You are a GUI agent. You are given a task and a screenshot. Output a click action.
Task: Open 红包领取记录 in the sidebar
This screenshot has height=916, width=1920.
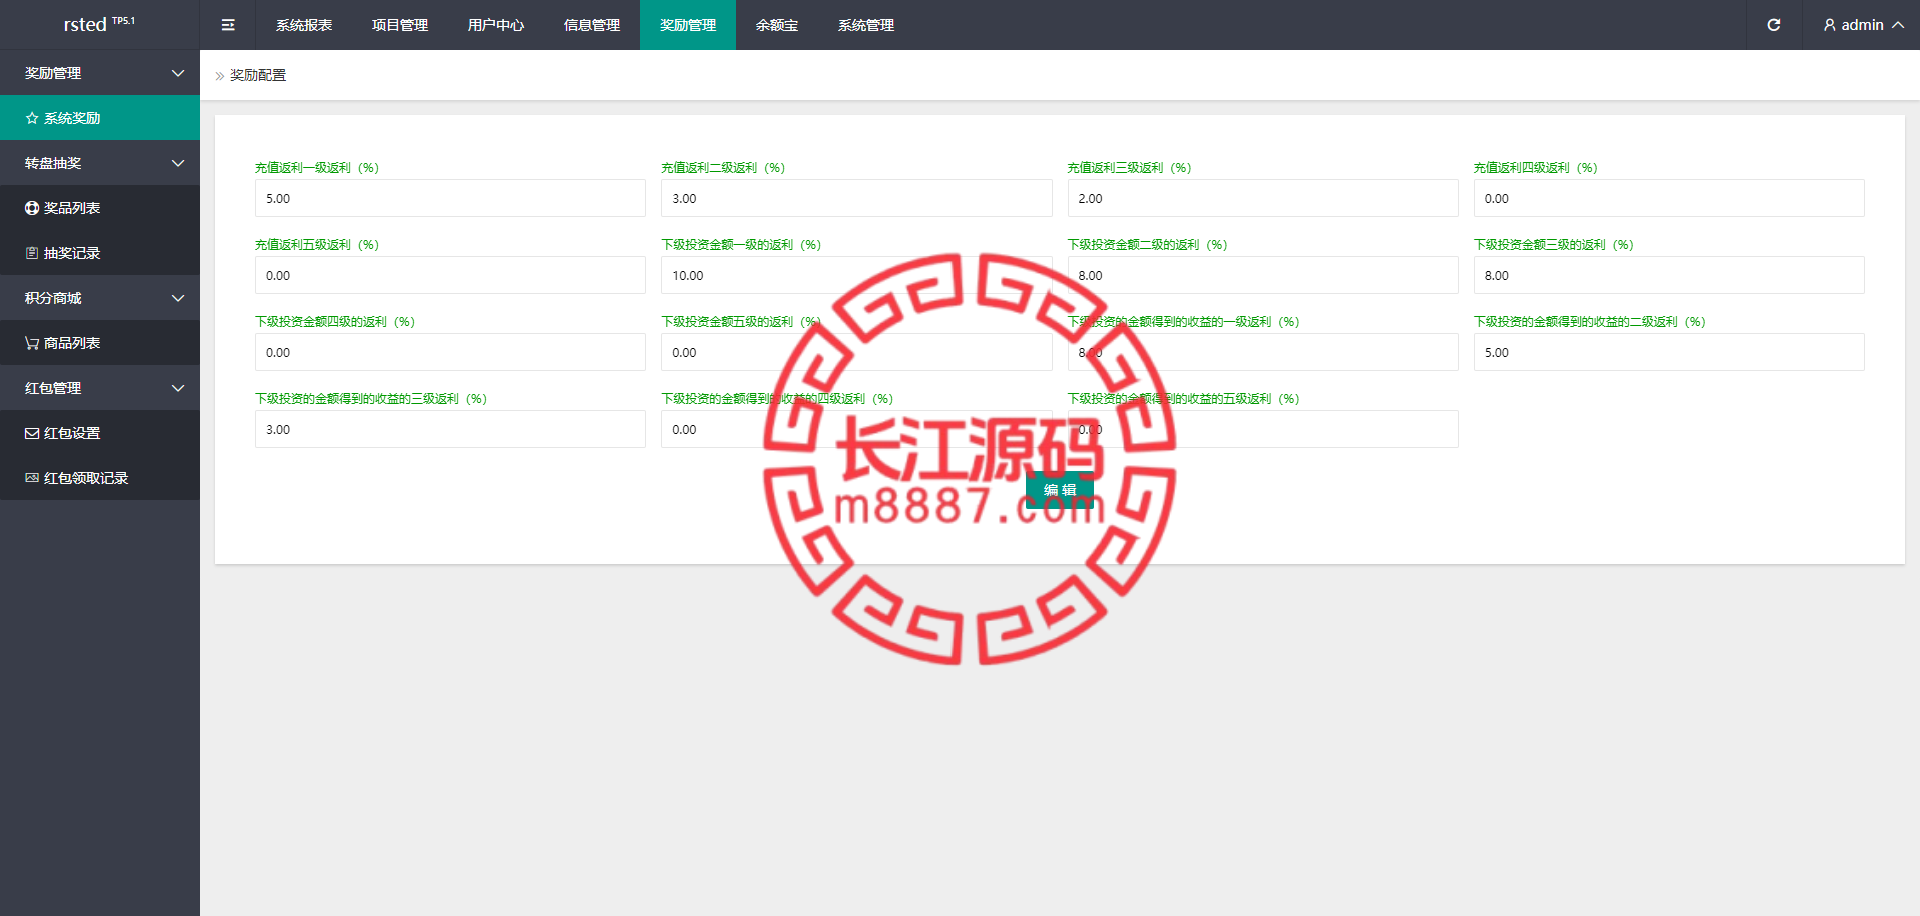(100, 478)
